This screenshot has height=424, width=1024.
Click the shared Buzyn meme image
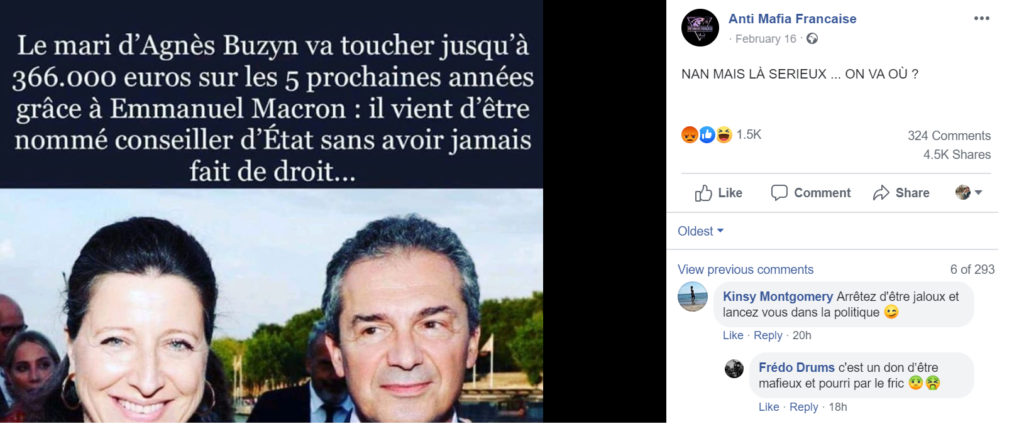click(272, 211)
